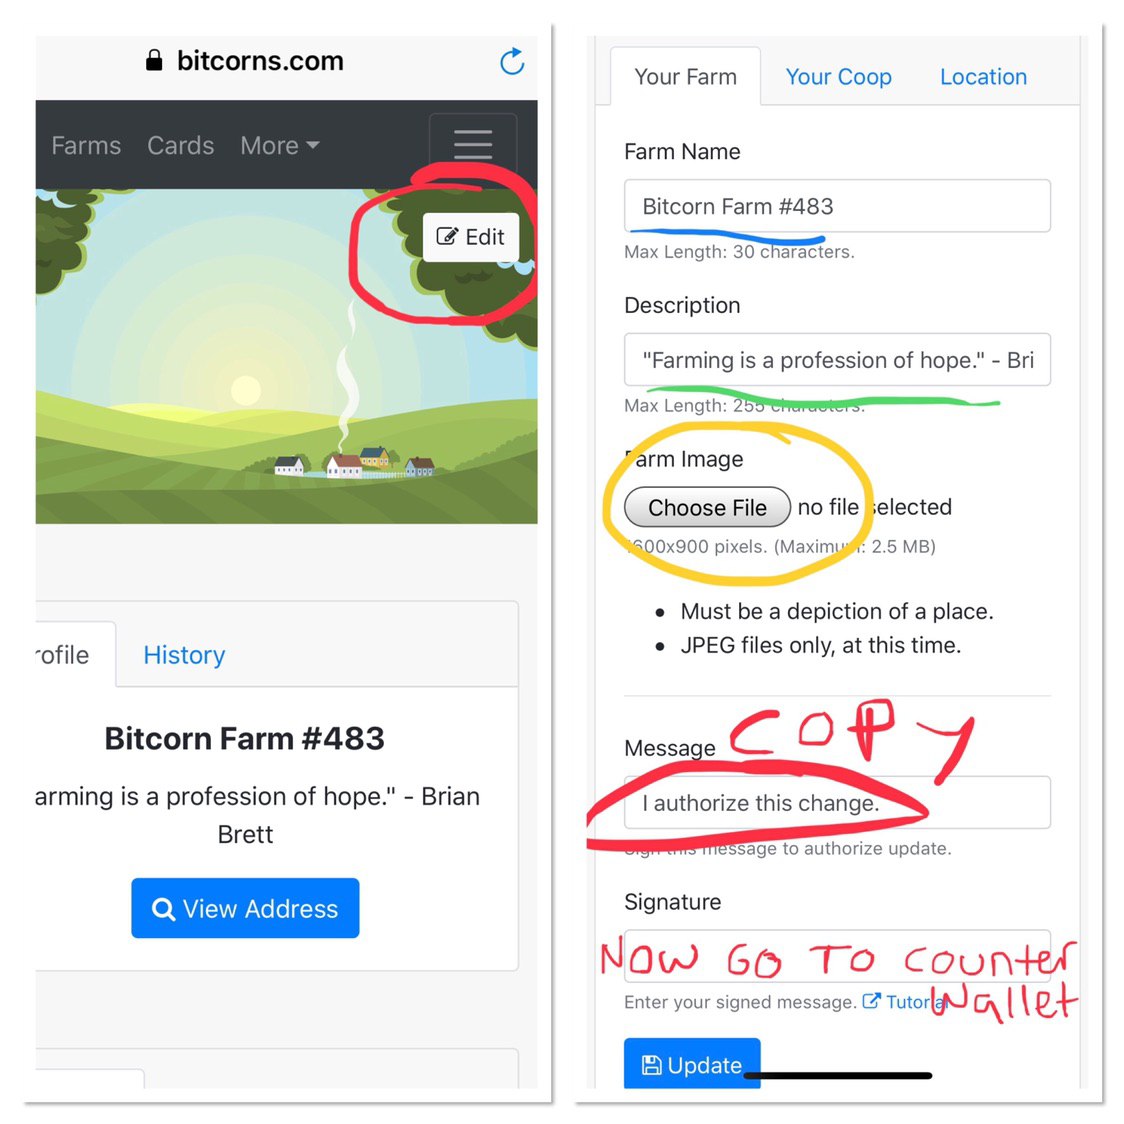Screen dimensions: 1124x1124
Task: Click the Choose File button
Action: tap(708, 507)
